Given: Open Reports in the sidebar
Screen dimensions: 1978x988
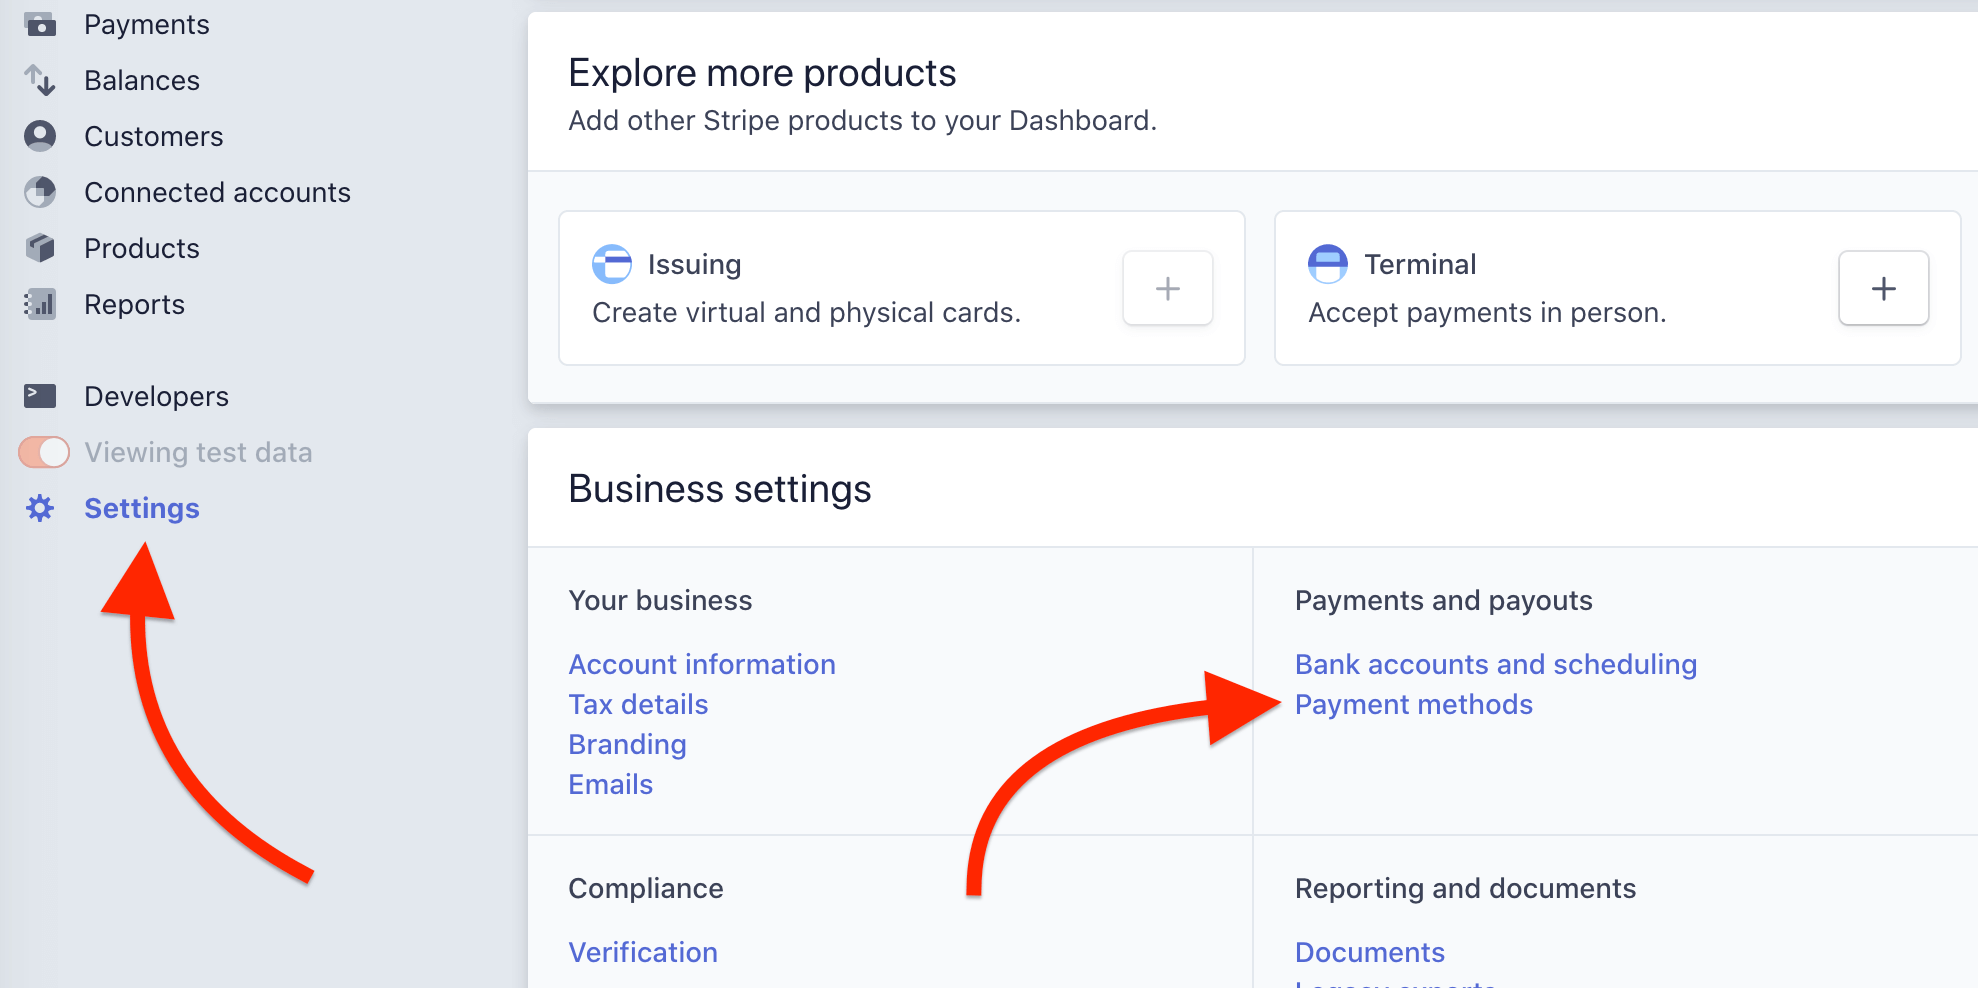Looking at the screenshot, I should (x=134, y=304).
